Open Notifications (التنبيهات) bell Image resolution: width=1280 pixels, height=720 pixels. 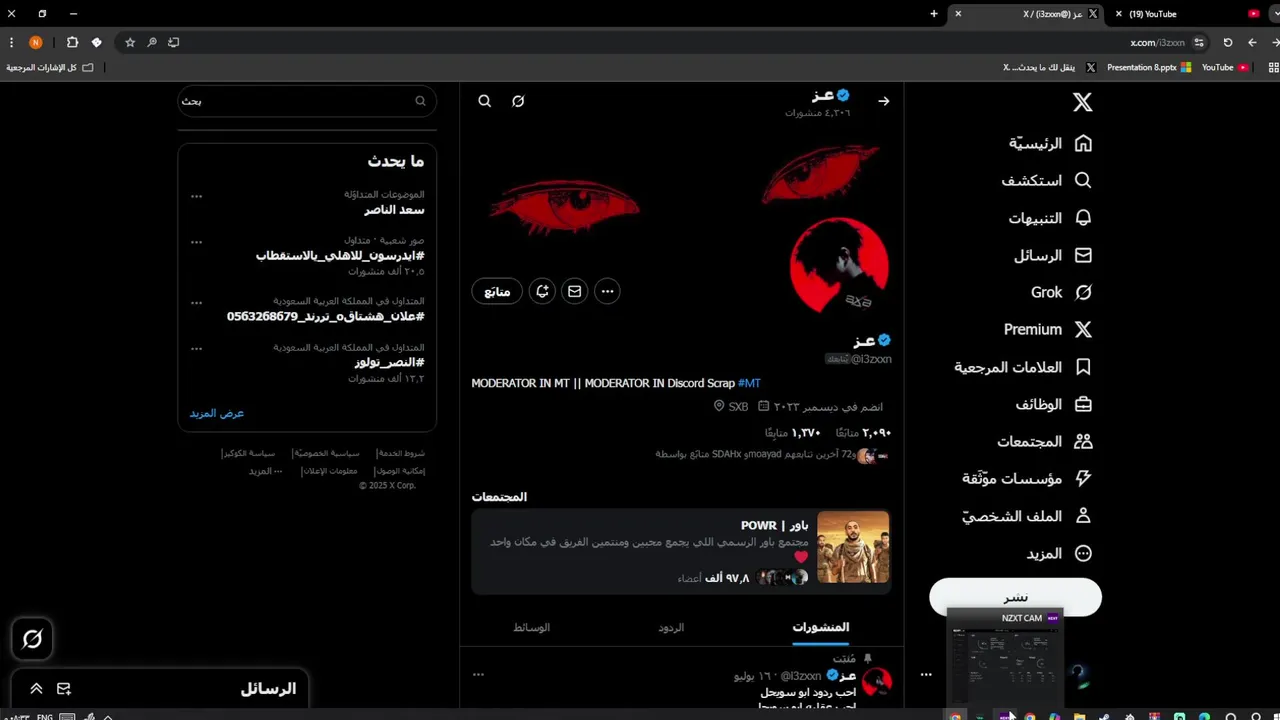pyautogui.click(x=1050, y=218)
